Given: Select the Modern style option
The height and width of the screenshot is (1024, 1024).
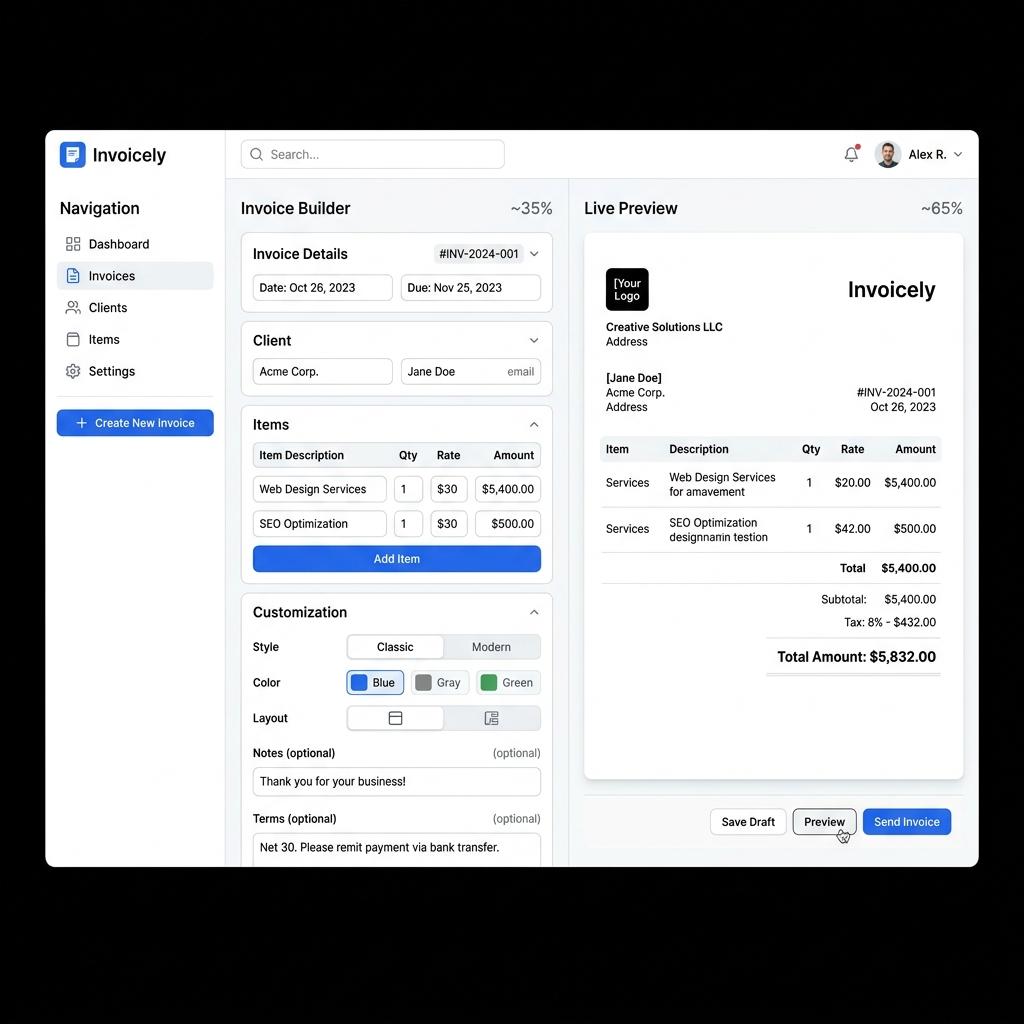Looking at the screenshot, I should [x=491, y=647].
